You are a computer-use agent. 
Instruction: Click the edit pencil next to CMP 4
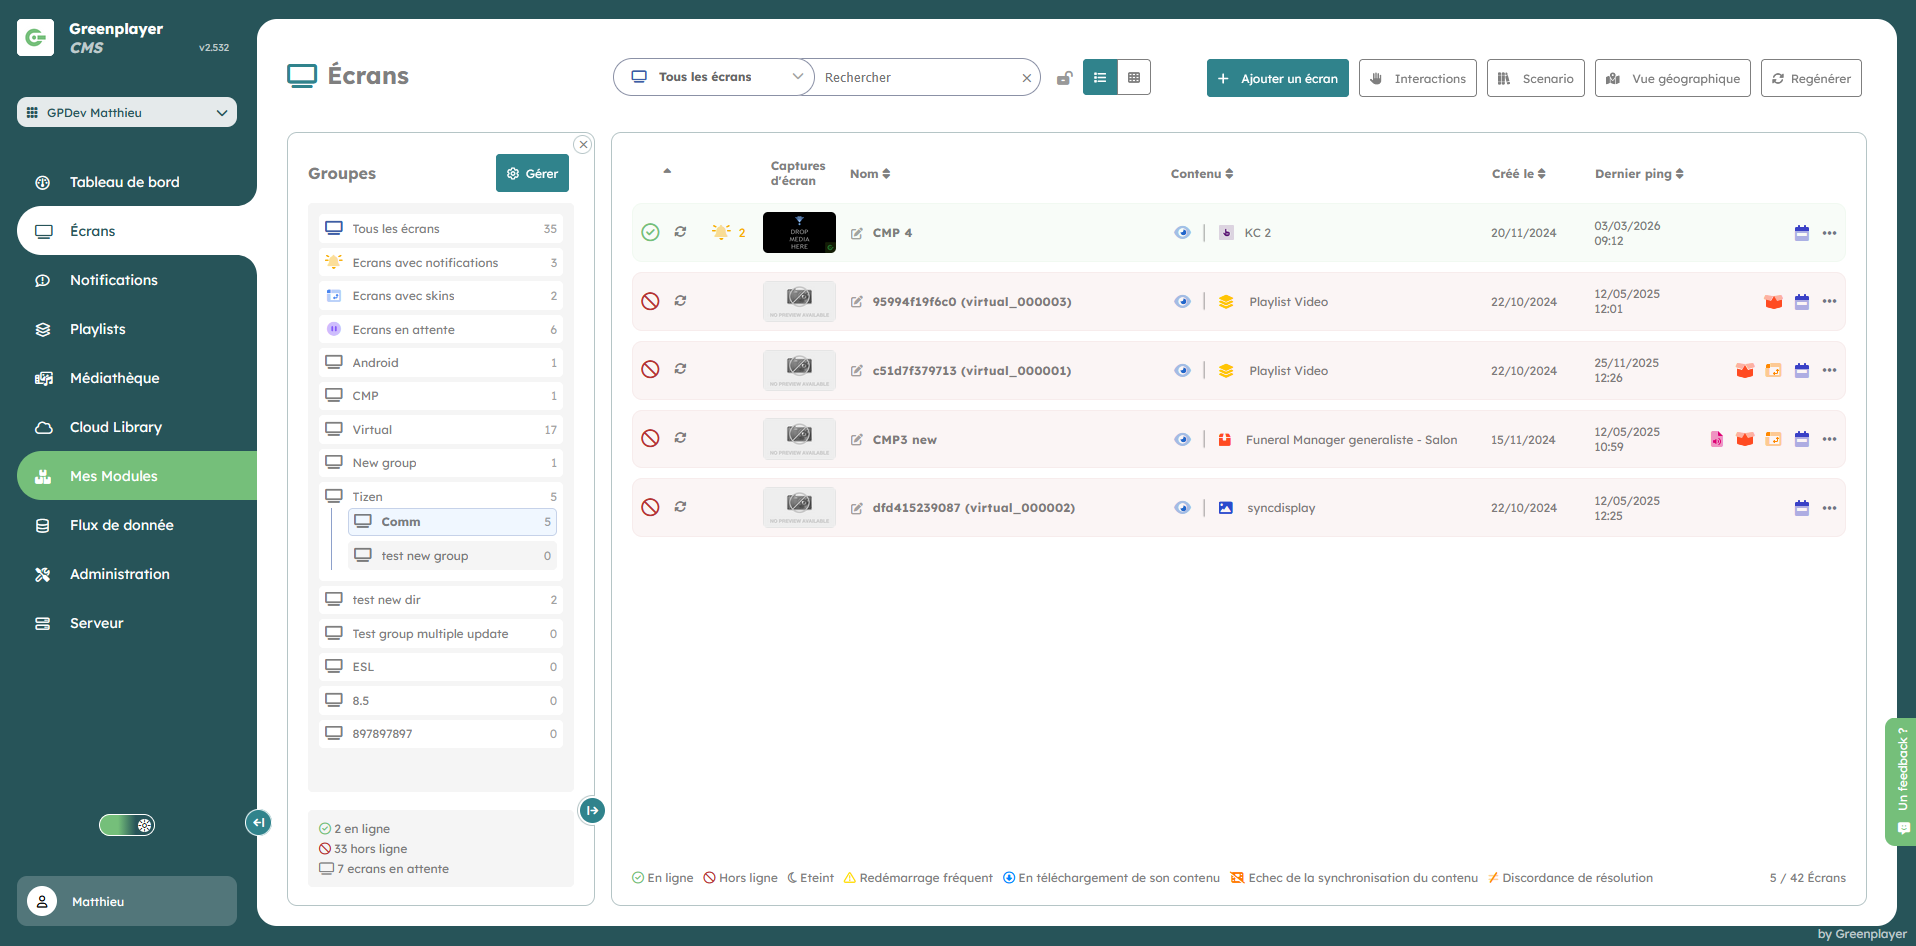point(857,233)
